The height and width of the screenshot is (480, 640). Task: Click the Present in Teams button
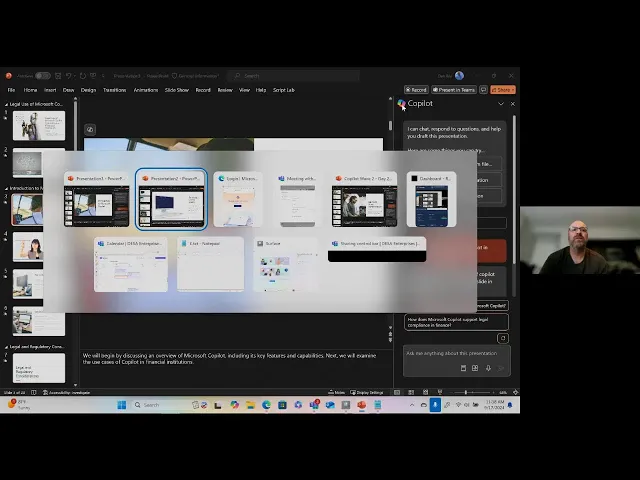point(454,90)
